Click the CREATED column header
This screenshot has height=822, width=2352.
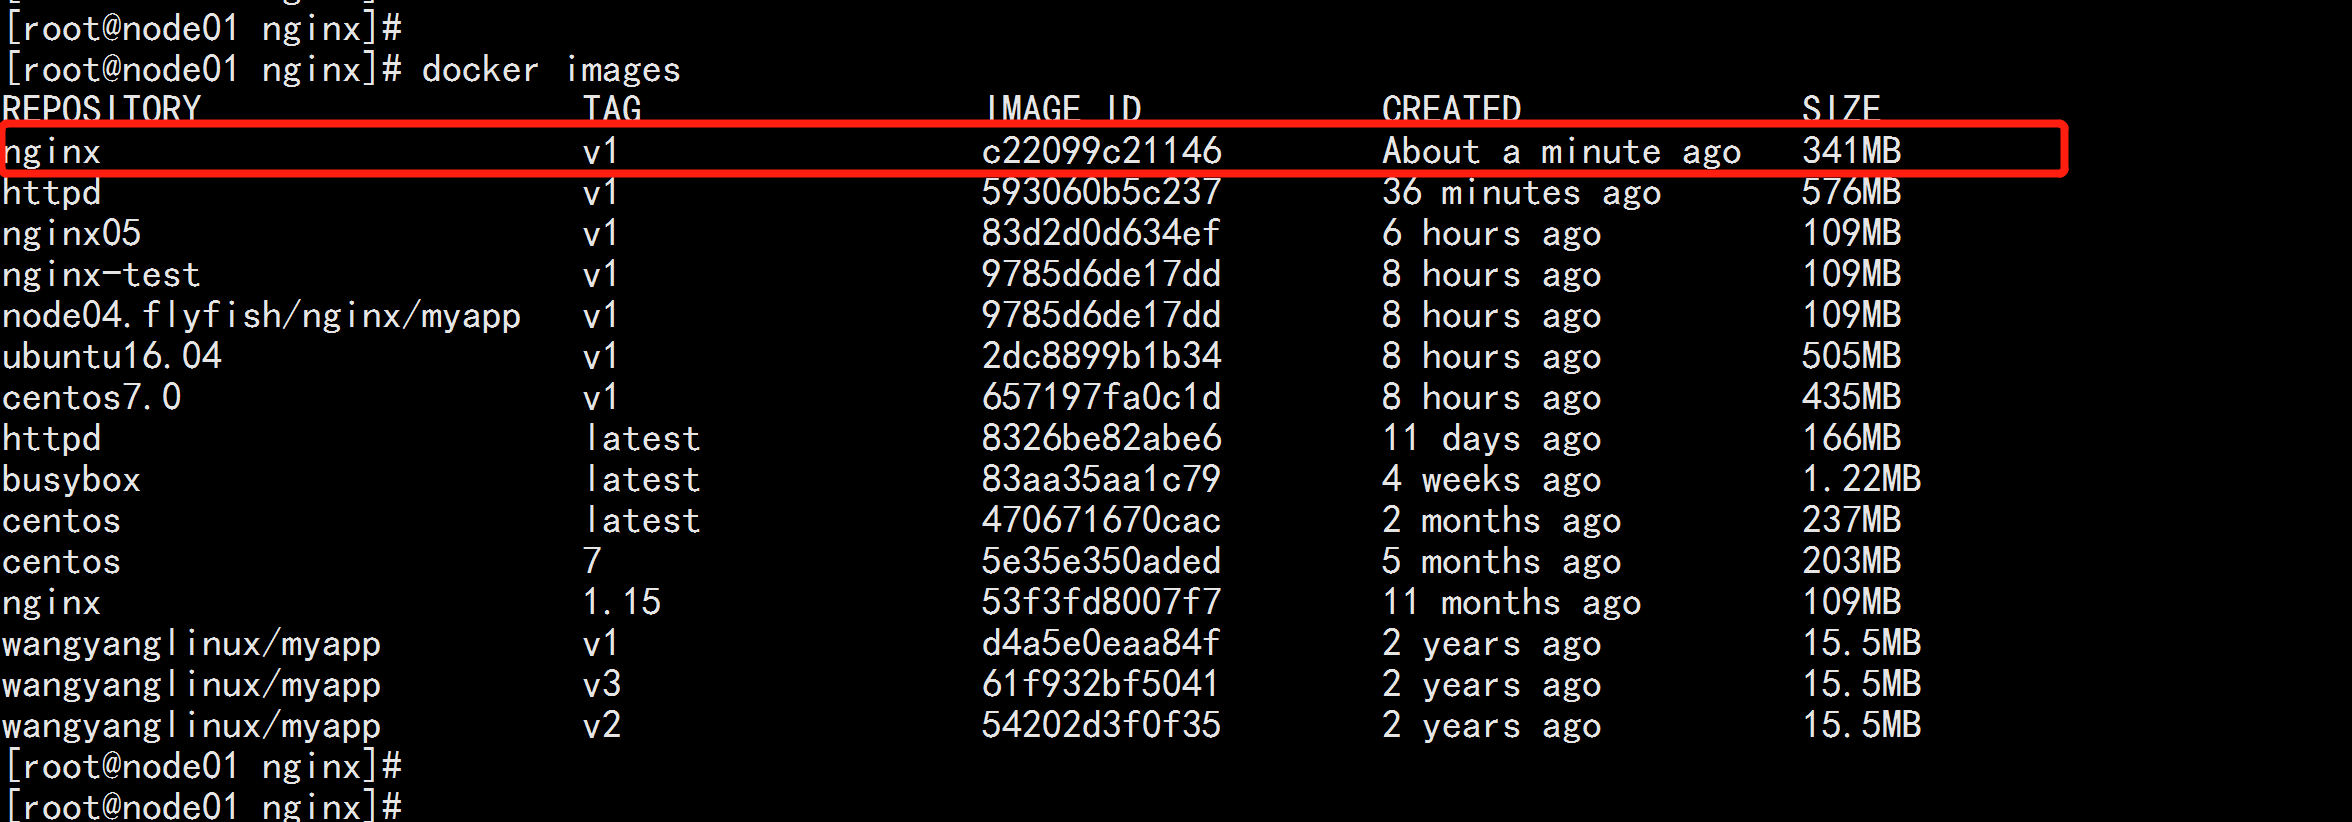click(x=1452, y=108)
